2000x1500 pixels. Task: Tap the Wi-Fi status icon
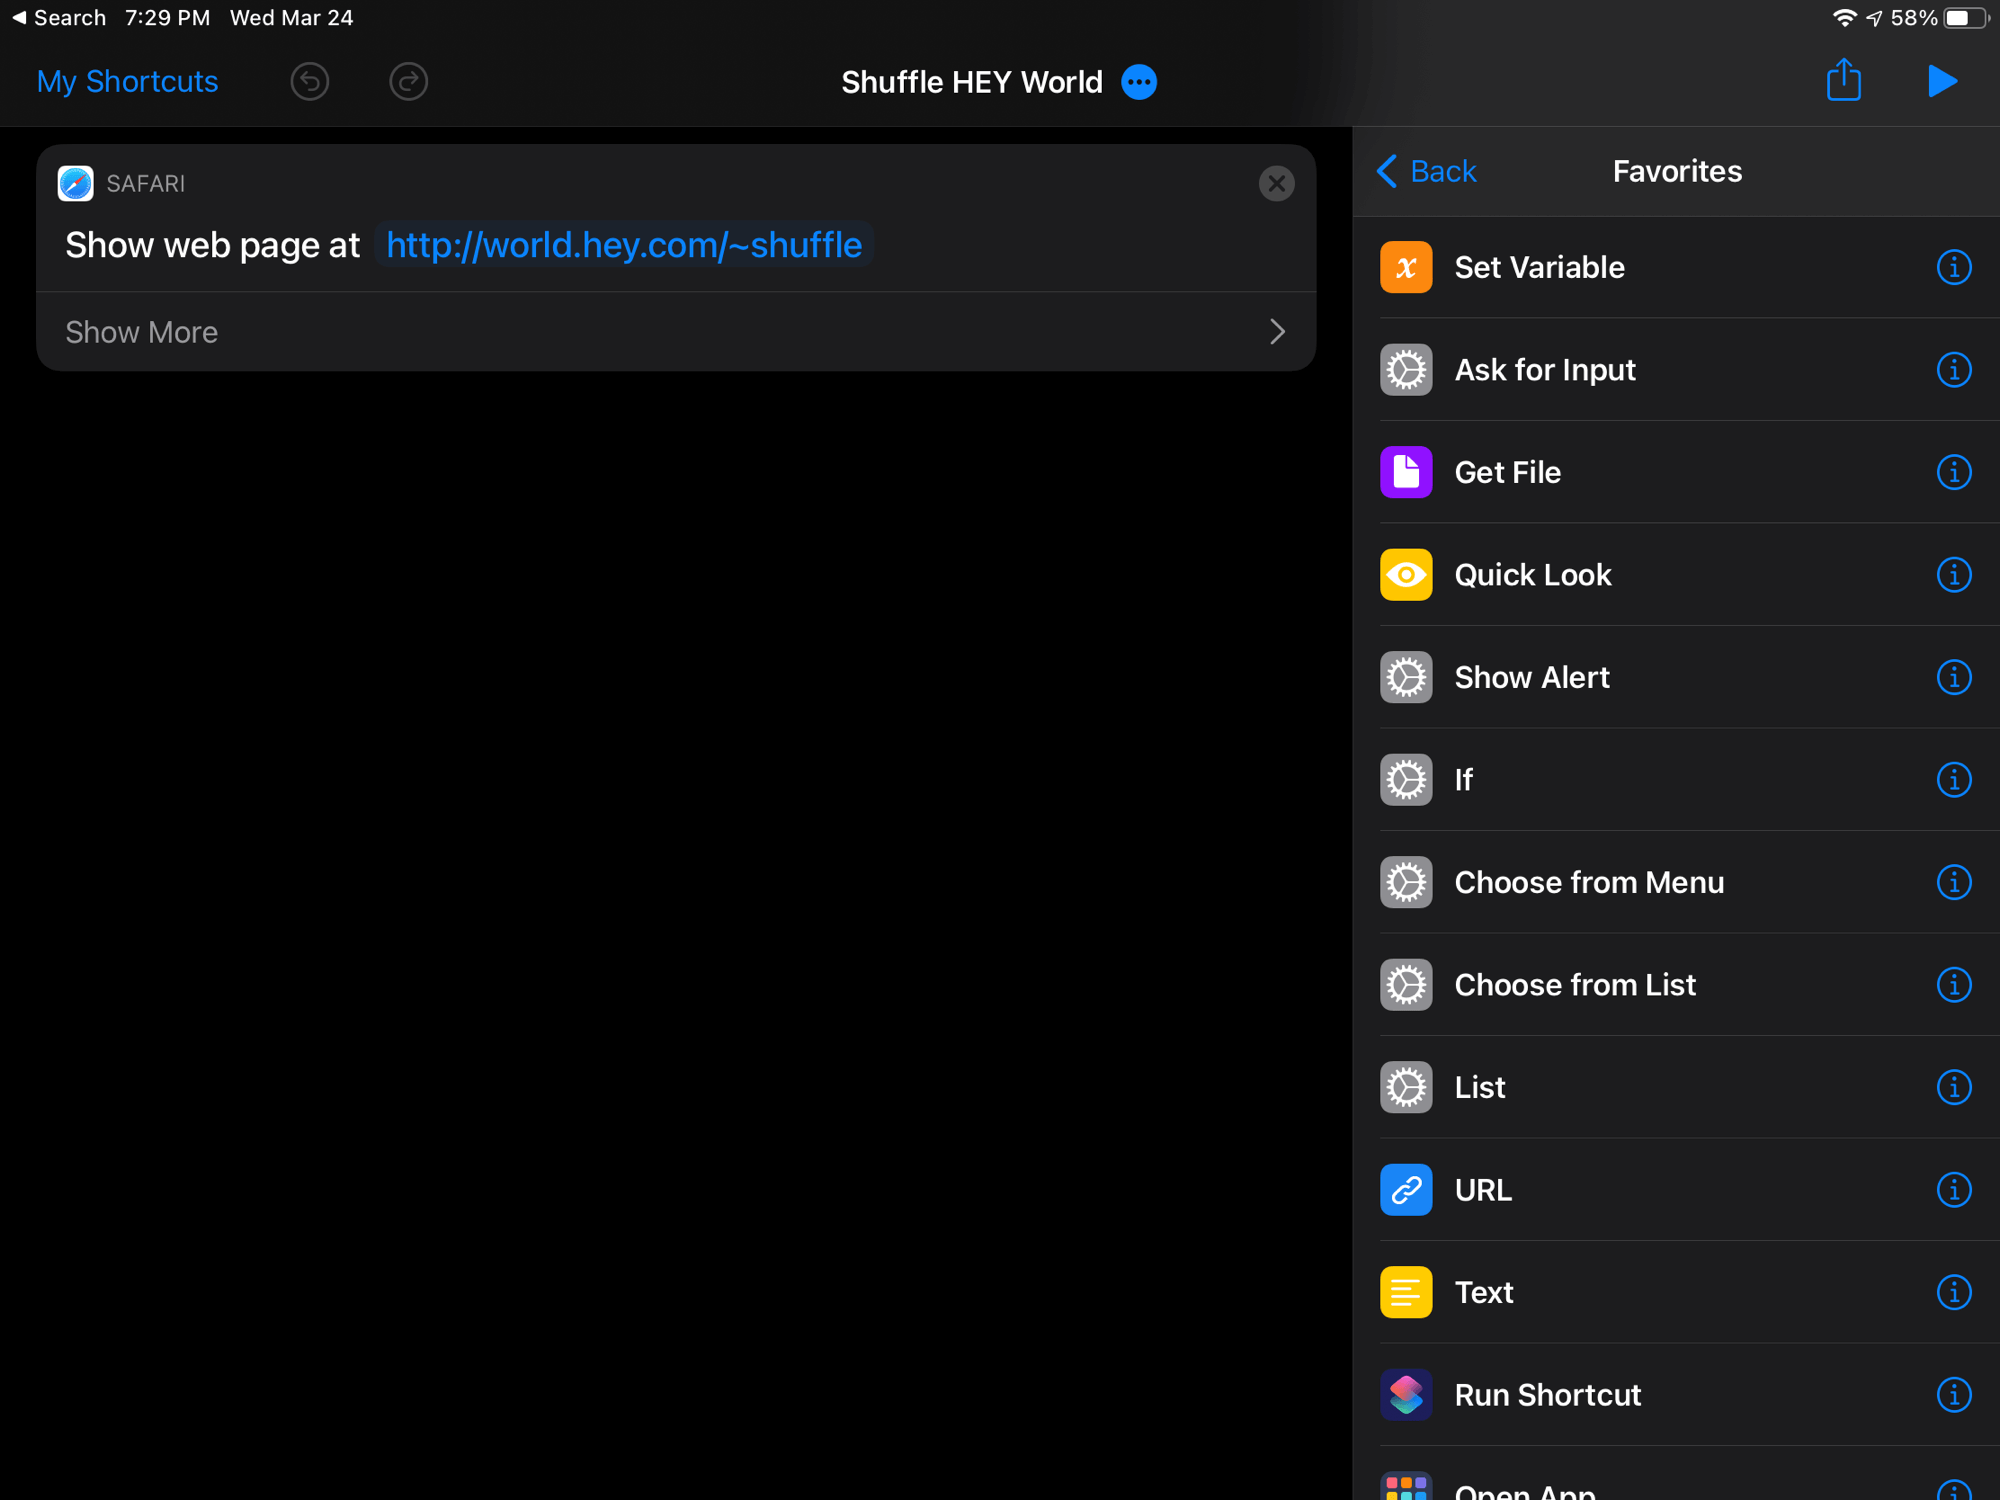point(1843,18)
